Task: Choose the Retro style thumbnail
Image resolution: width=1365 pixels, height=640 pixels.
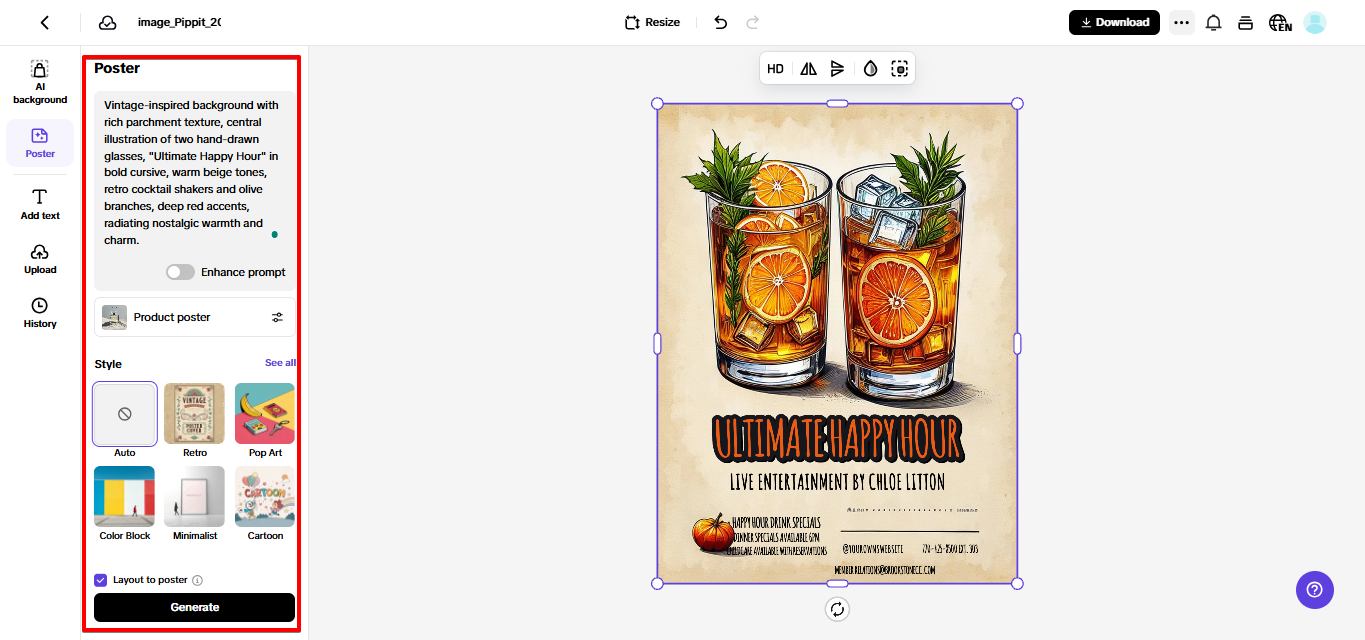Action: click(x=195, y=414)
